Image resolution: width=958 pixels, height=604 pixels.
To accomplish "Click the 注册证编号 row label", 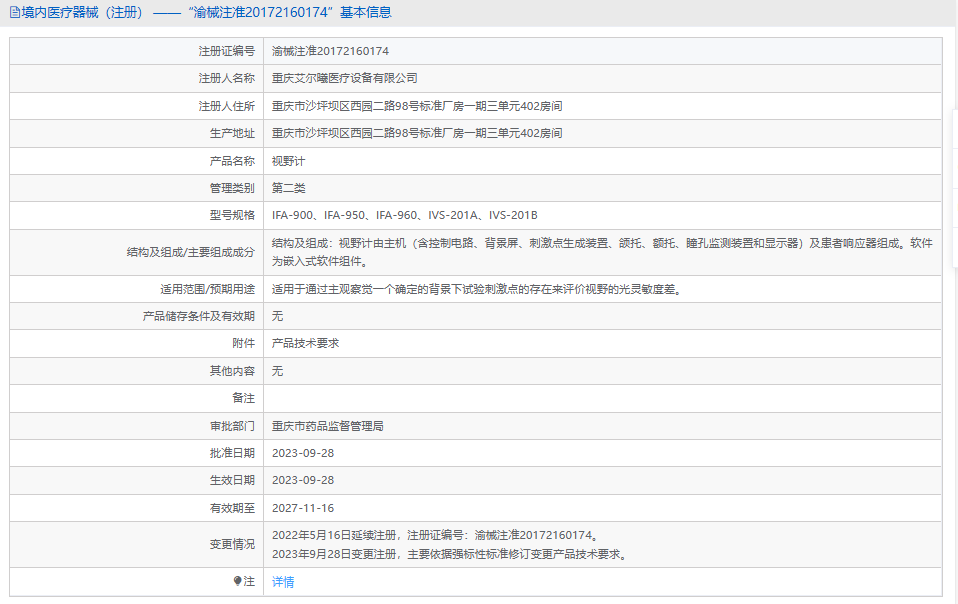I will (226, 51).
